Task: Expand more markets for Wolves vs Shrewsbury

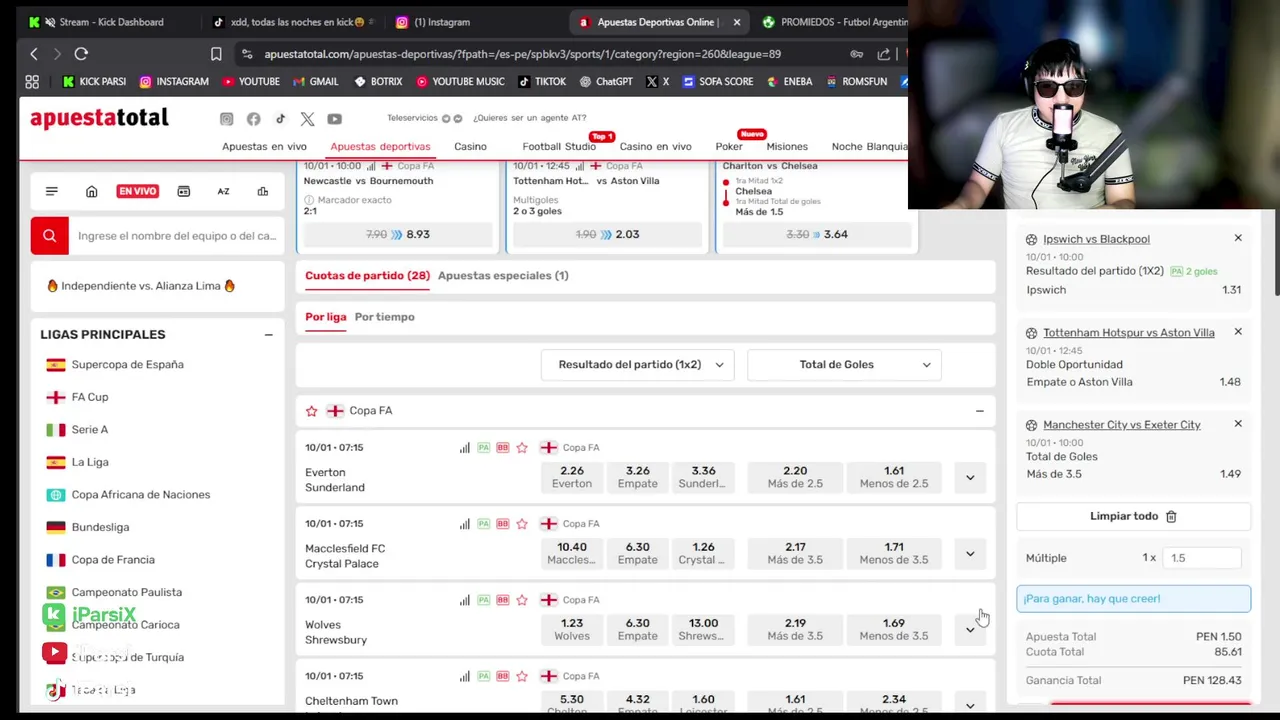Action: pos(970,630)
